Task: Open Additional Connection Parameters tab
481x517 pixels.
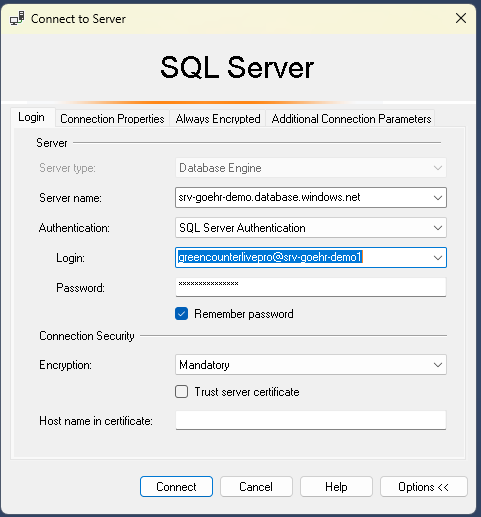Action: [351, 119]
